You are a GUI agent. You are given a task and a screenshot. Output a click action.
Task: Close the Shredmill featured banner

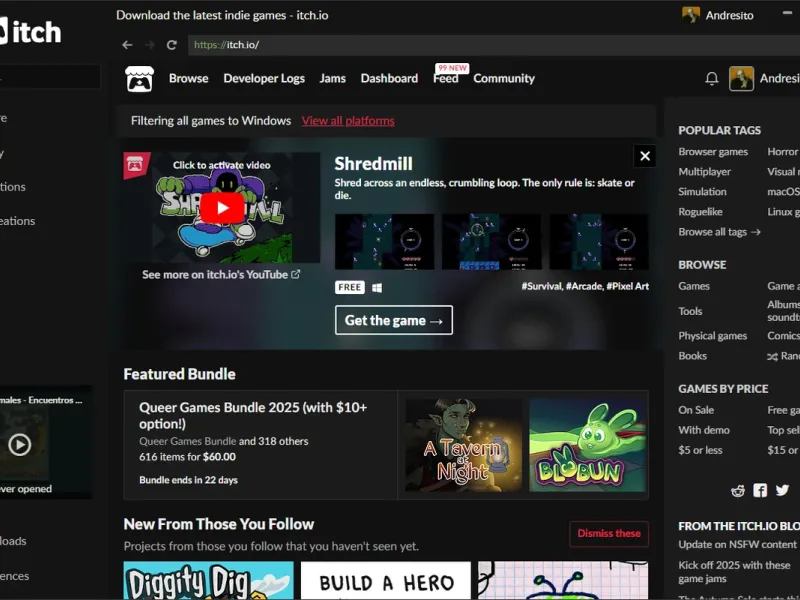click(x=645, y=156)
